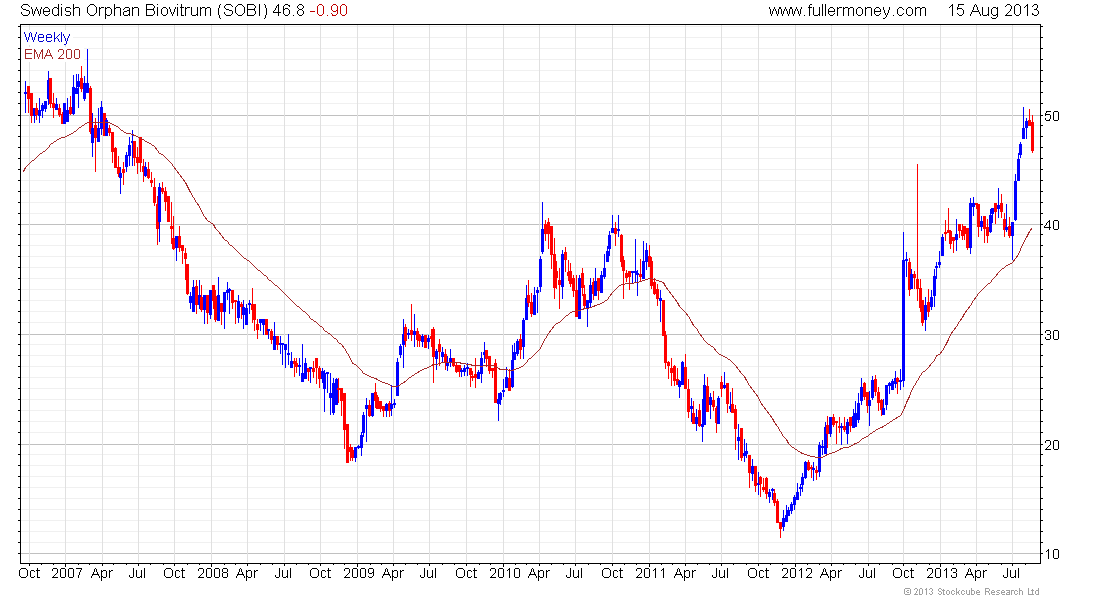Click the last price value '46.8'
This screenshot has width=1100, height=600.
click(x=289, y=11)
